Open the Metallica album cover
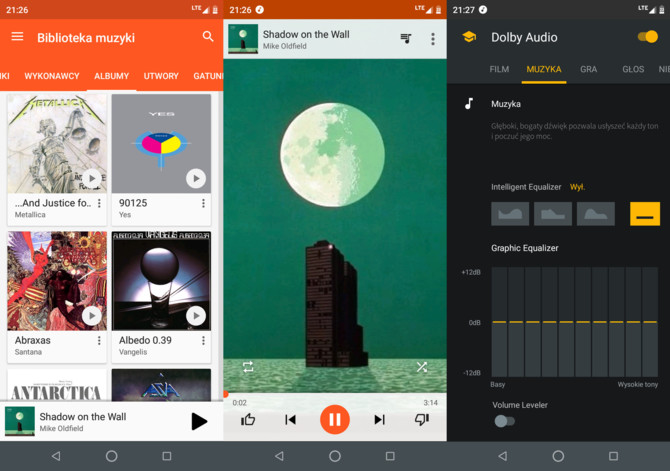670x471 pixels. click(x=57, y=144)
